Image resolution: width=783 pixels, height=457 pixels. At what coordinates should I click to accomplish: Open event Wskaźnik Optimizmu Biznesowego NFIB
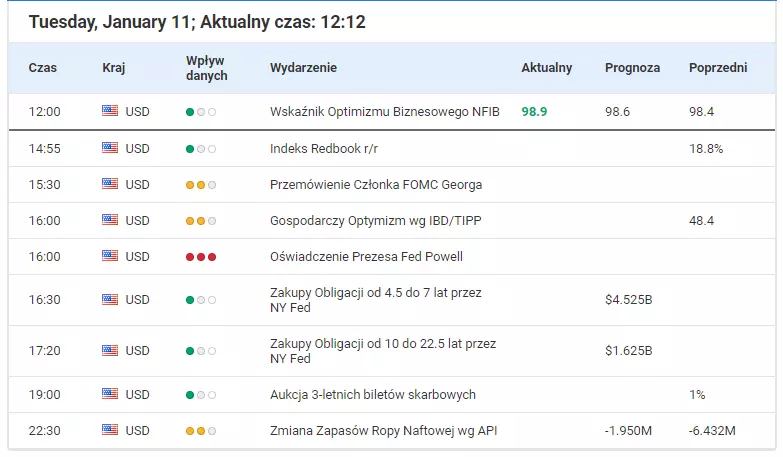[385, 111]
